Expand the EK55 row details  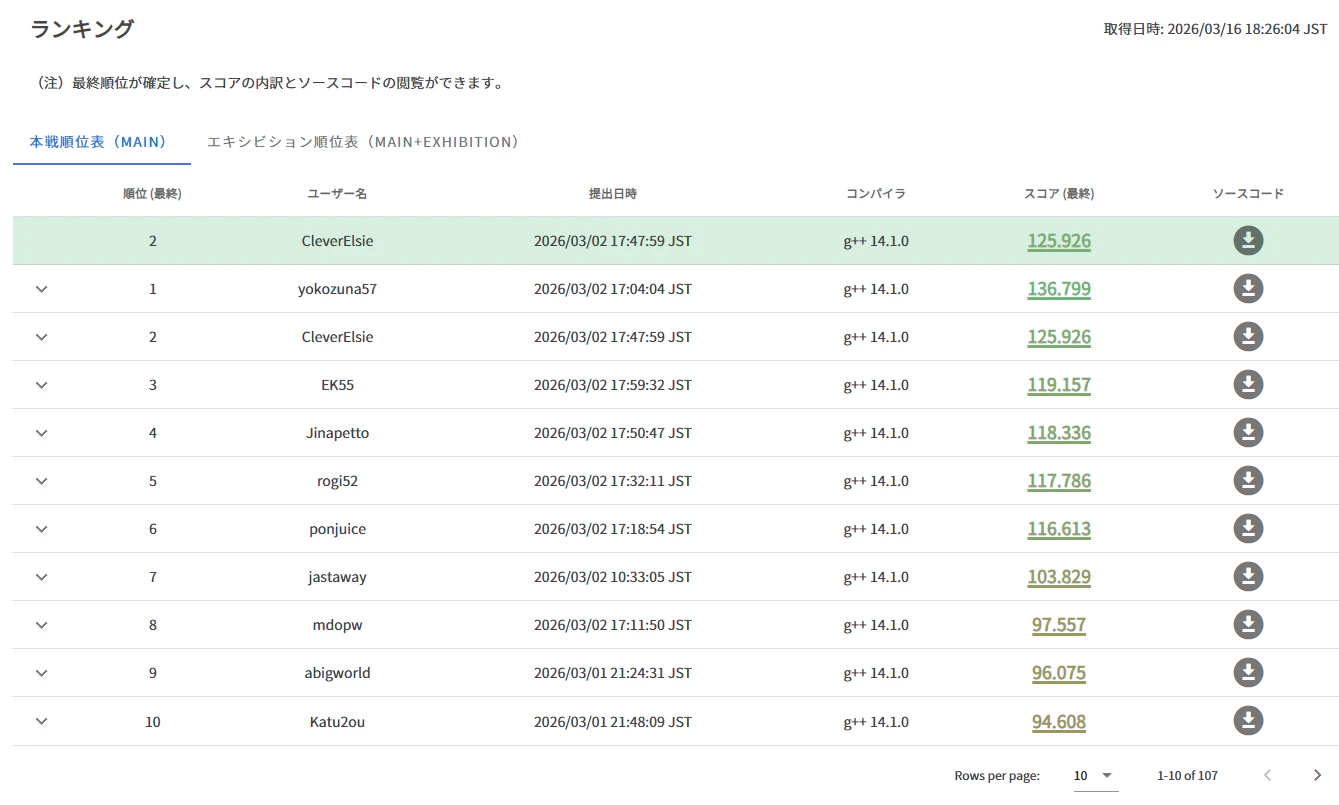coord(41,385)
